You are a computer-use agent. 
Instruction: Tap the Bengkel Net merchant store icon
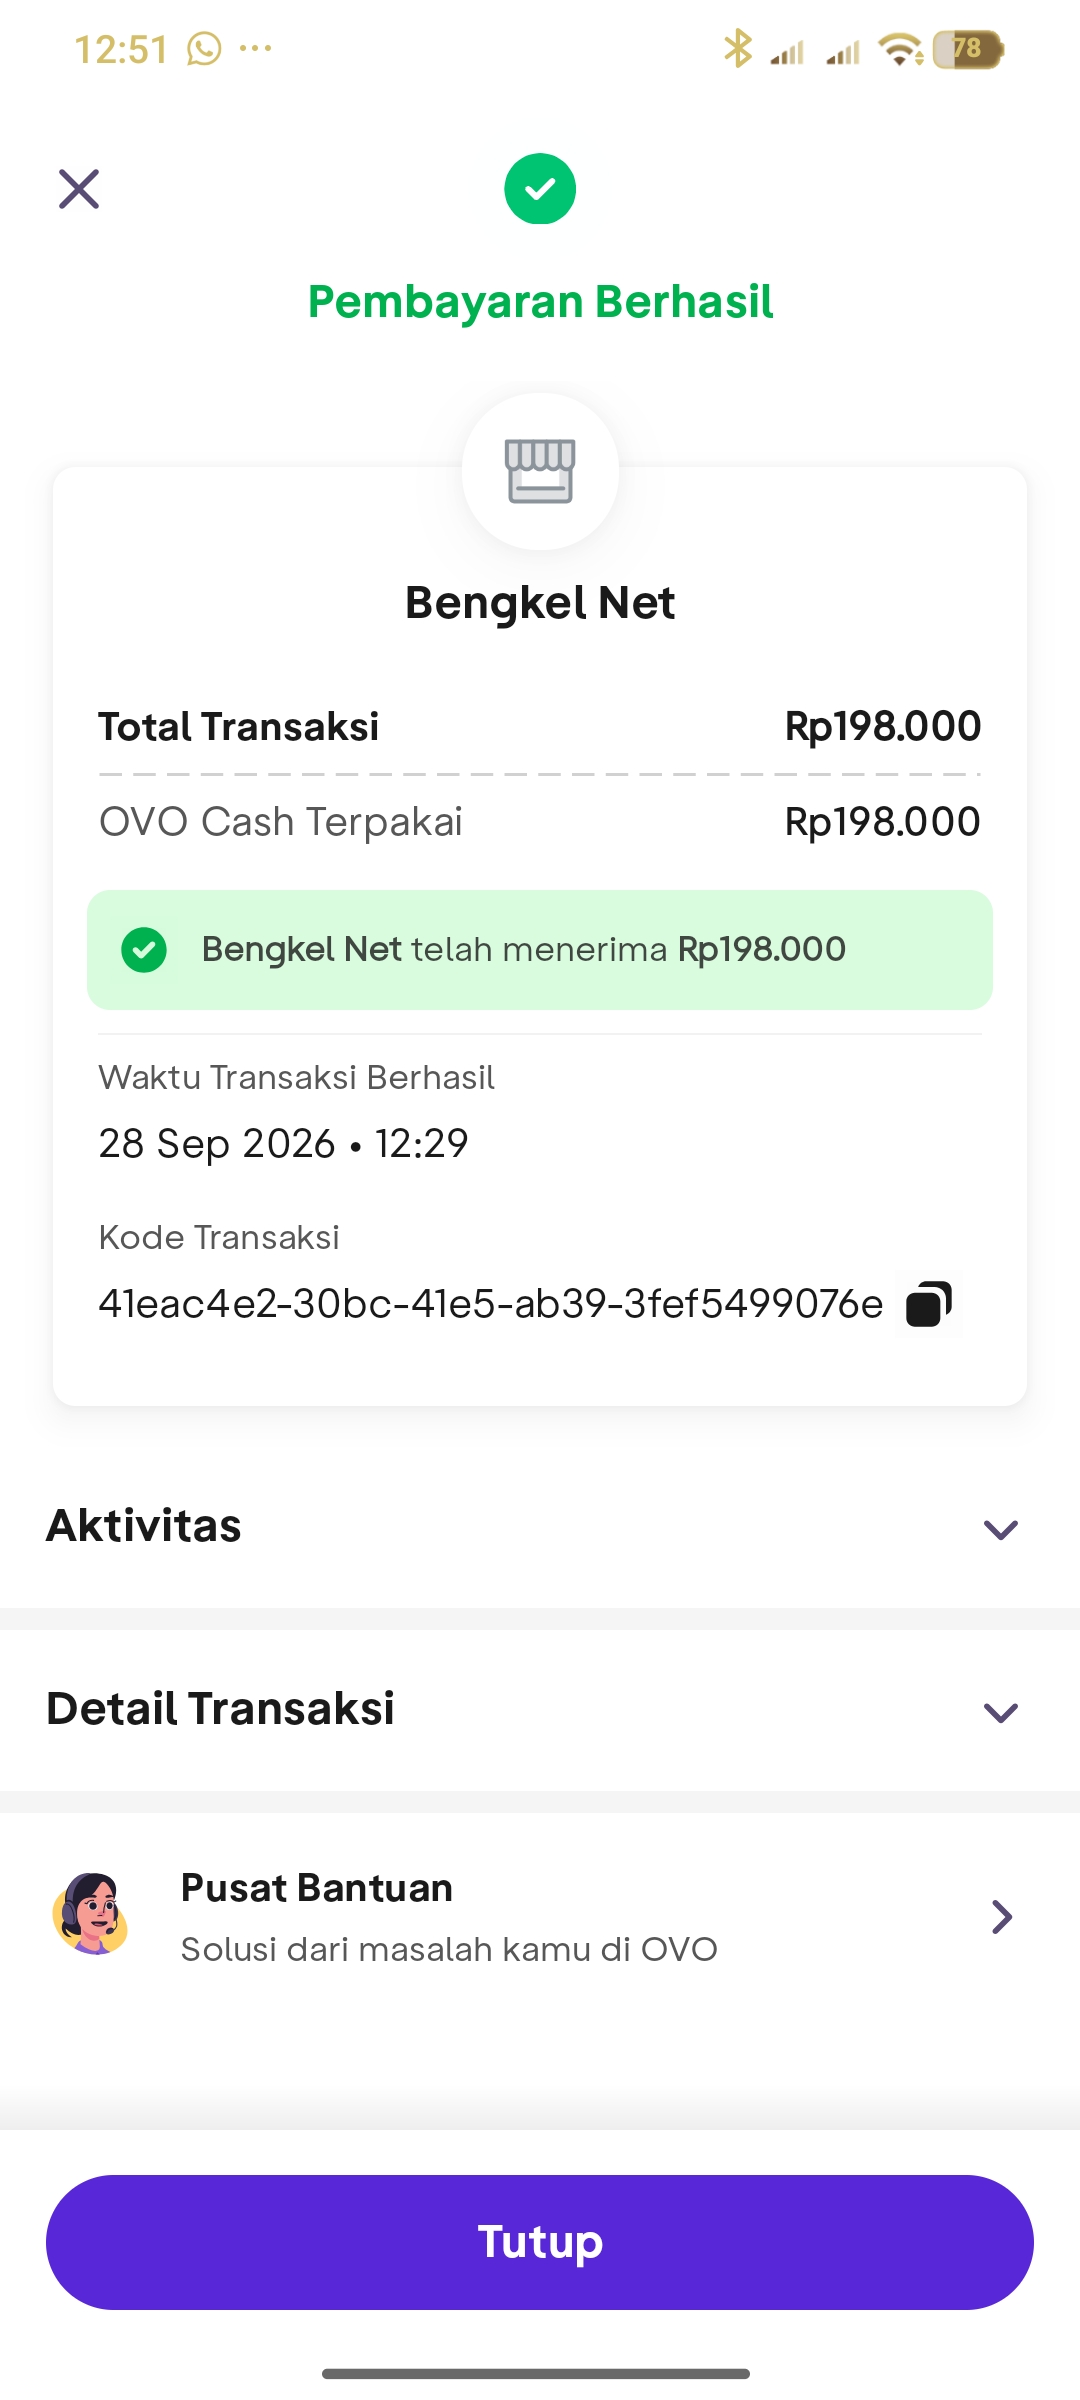pyautogui.click(x=540, y=471)
